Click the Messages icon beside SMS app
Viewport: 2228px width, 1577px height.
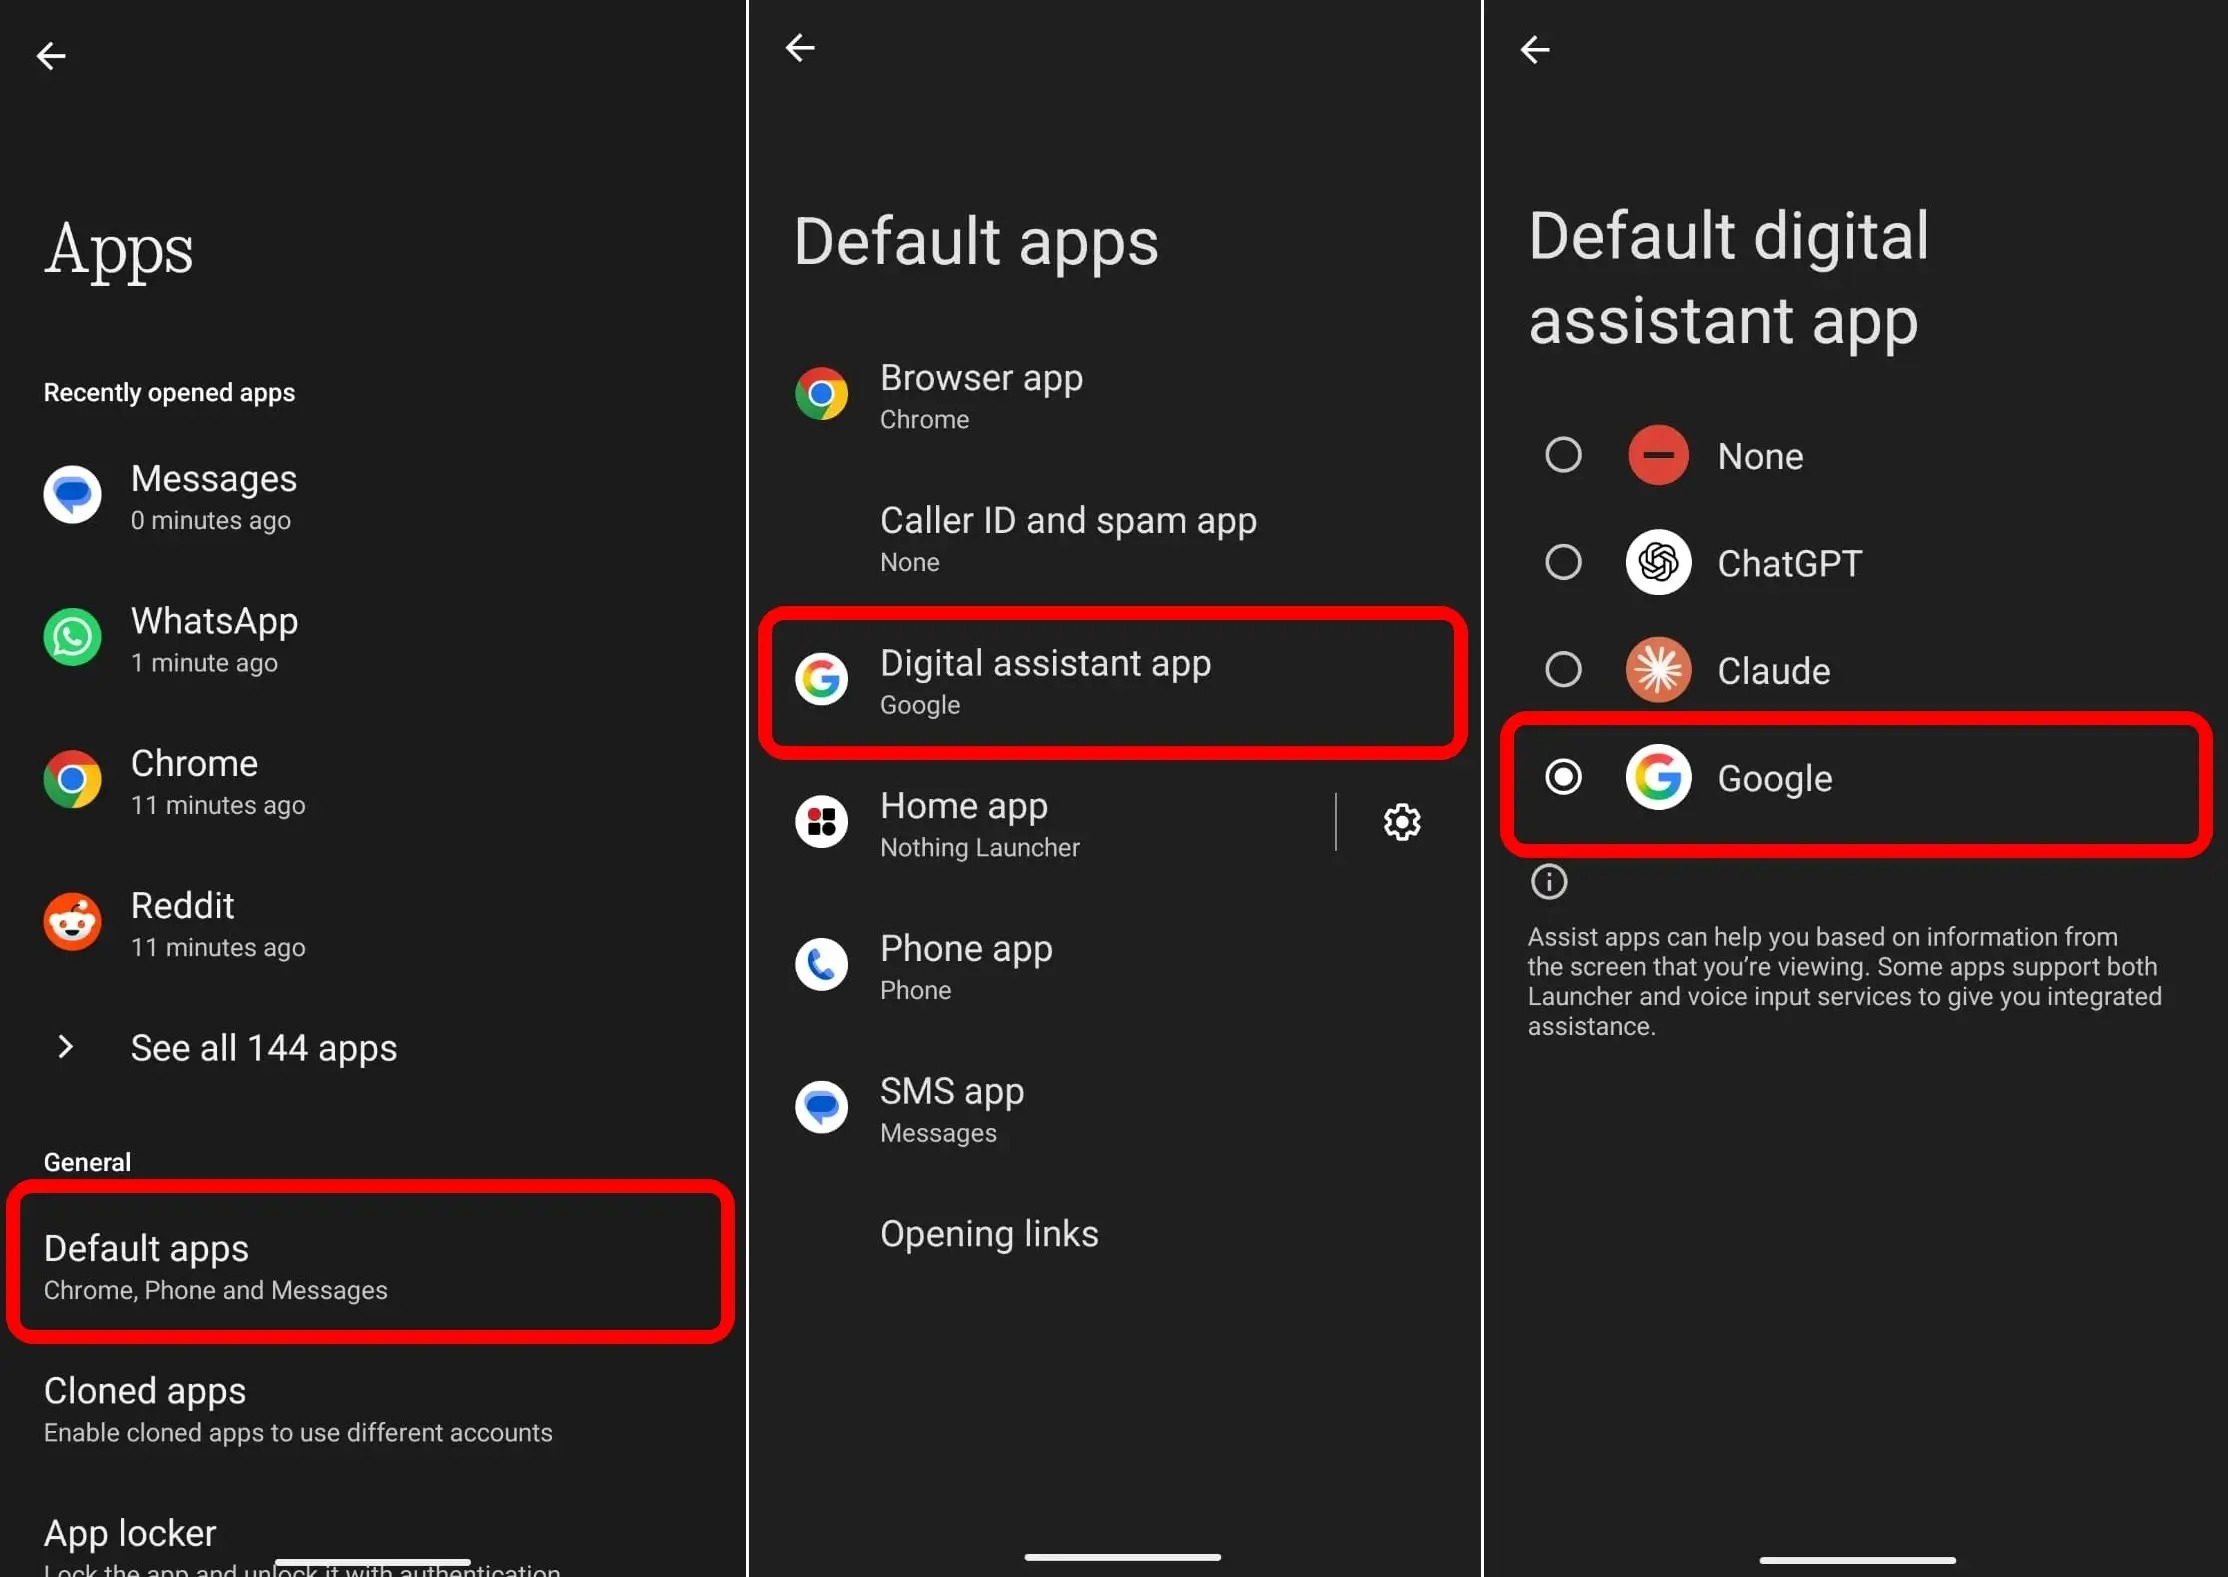(x=820, y=1107)
